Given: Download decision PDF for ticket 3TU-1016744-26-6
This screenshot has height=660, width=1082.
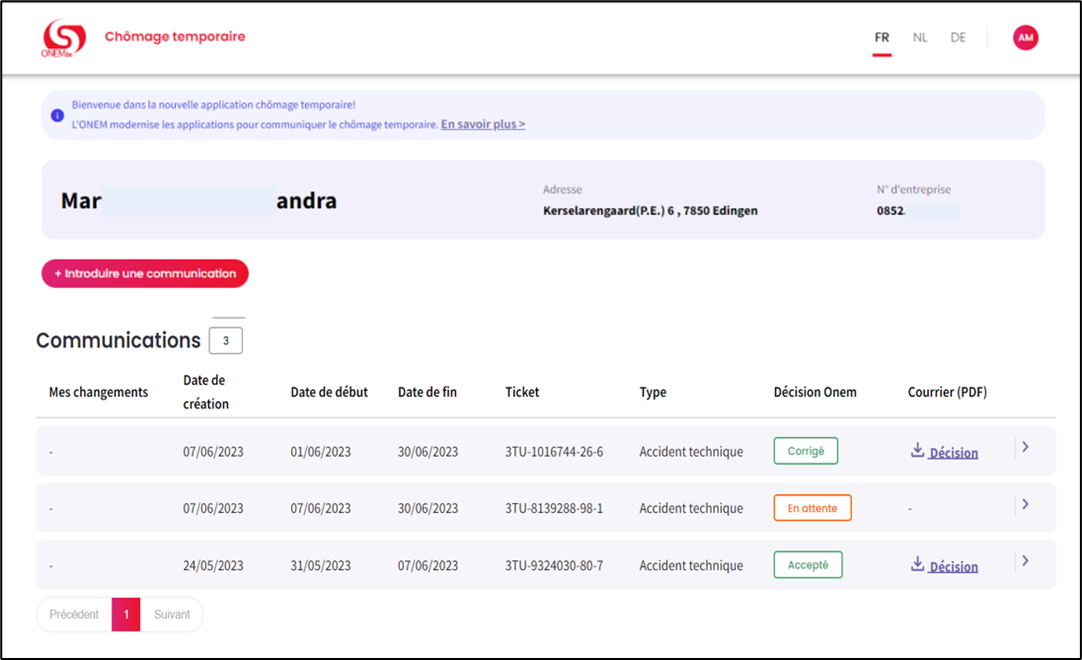Looking at the screenshot, I should tap(944, 452).
